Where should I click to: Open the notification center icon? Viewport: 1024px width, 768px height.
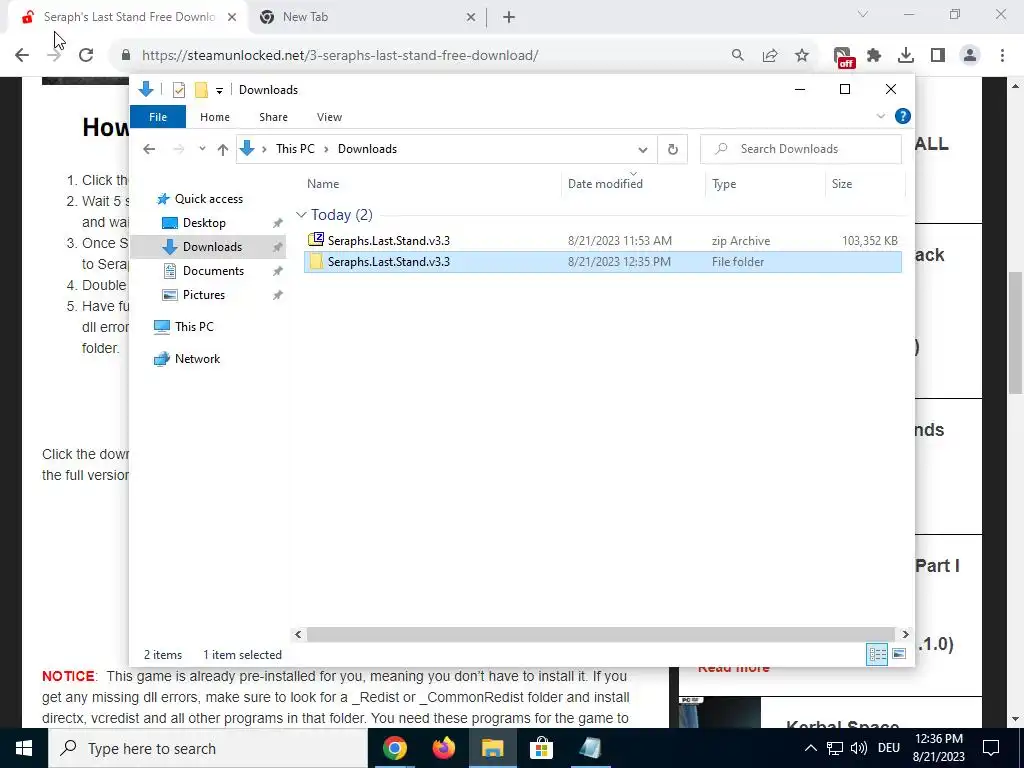tap(991, 748)
